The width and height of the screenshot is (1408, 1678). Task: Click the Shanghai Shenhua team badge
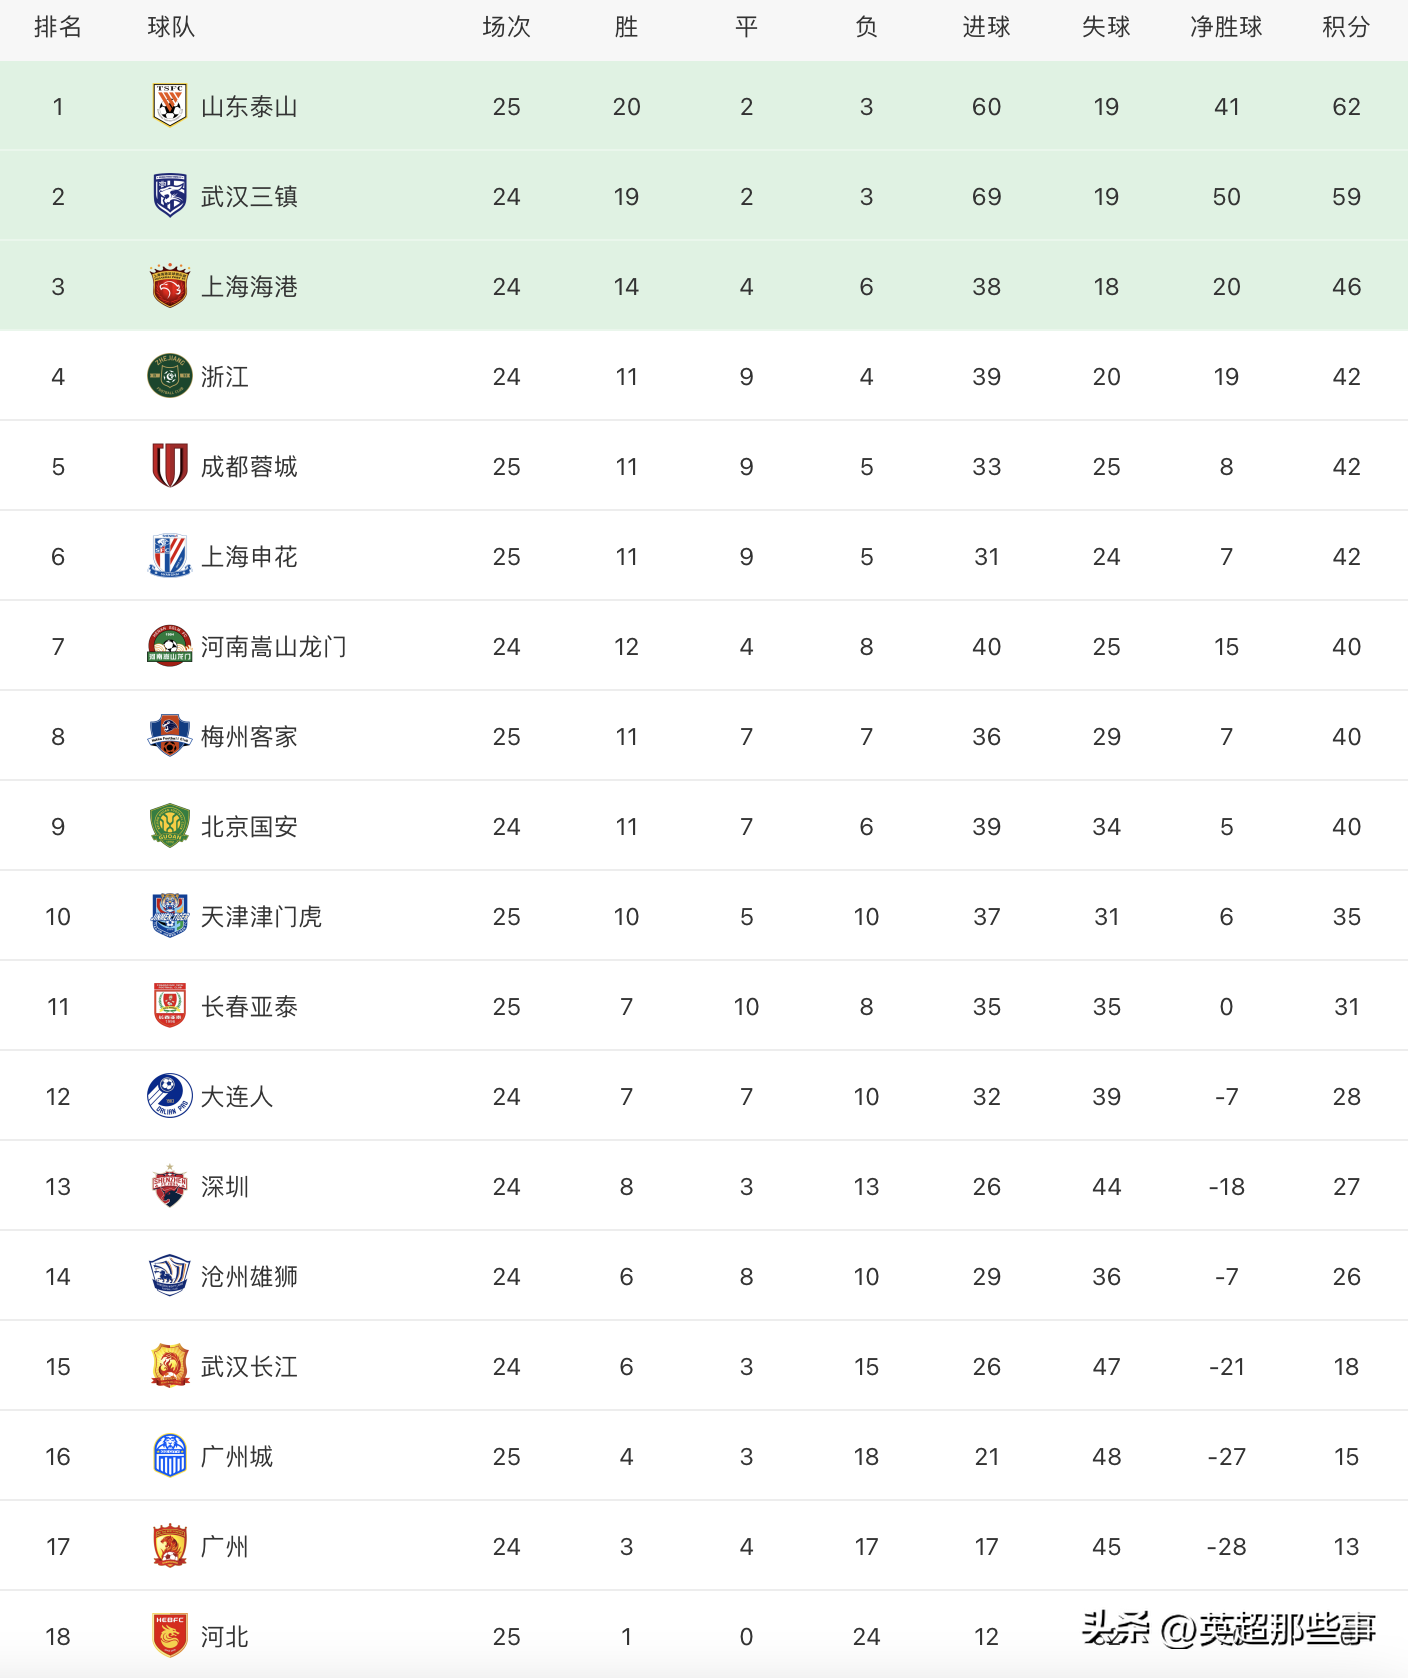[170, 556]
